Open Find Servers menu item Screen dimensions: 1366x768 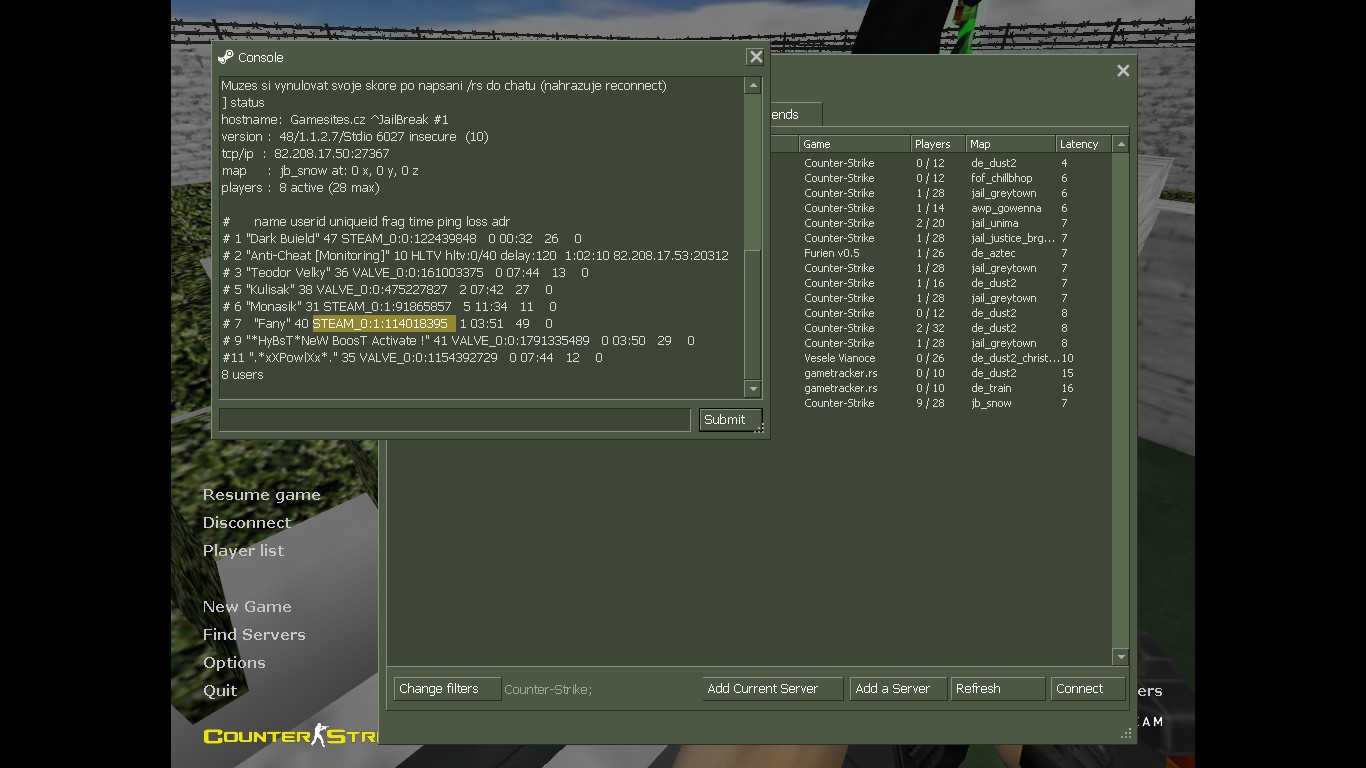254,635
